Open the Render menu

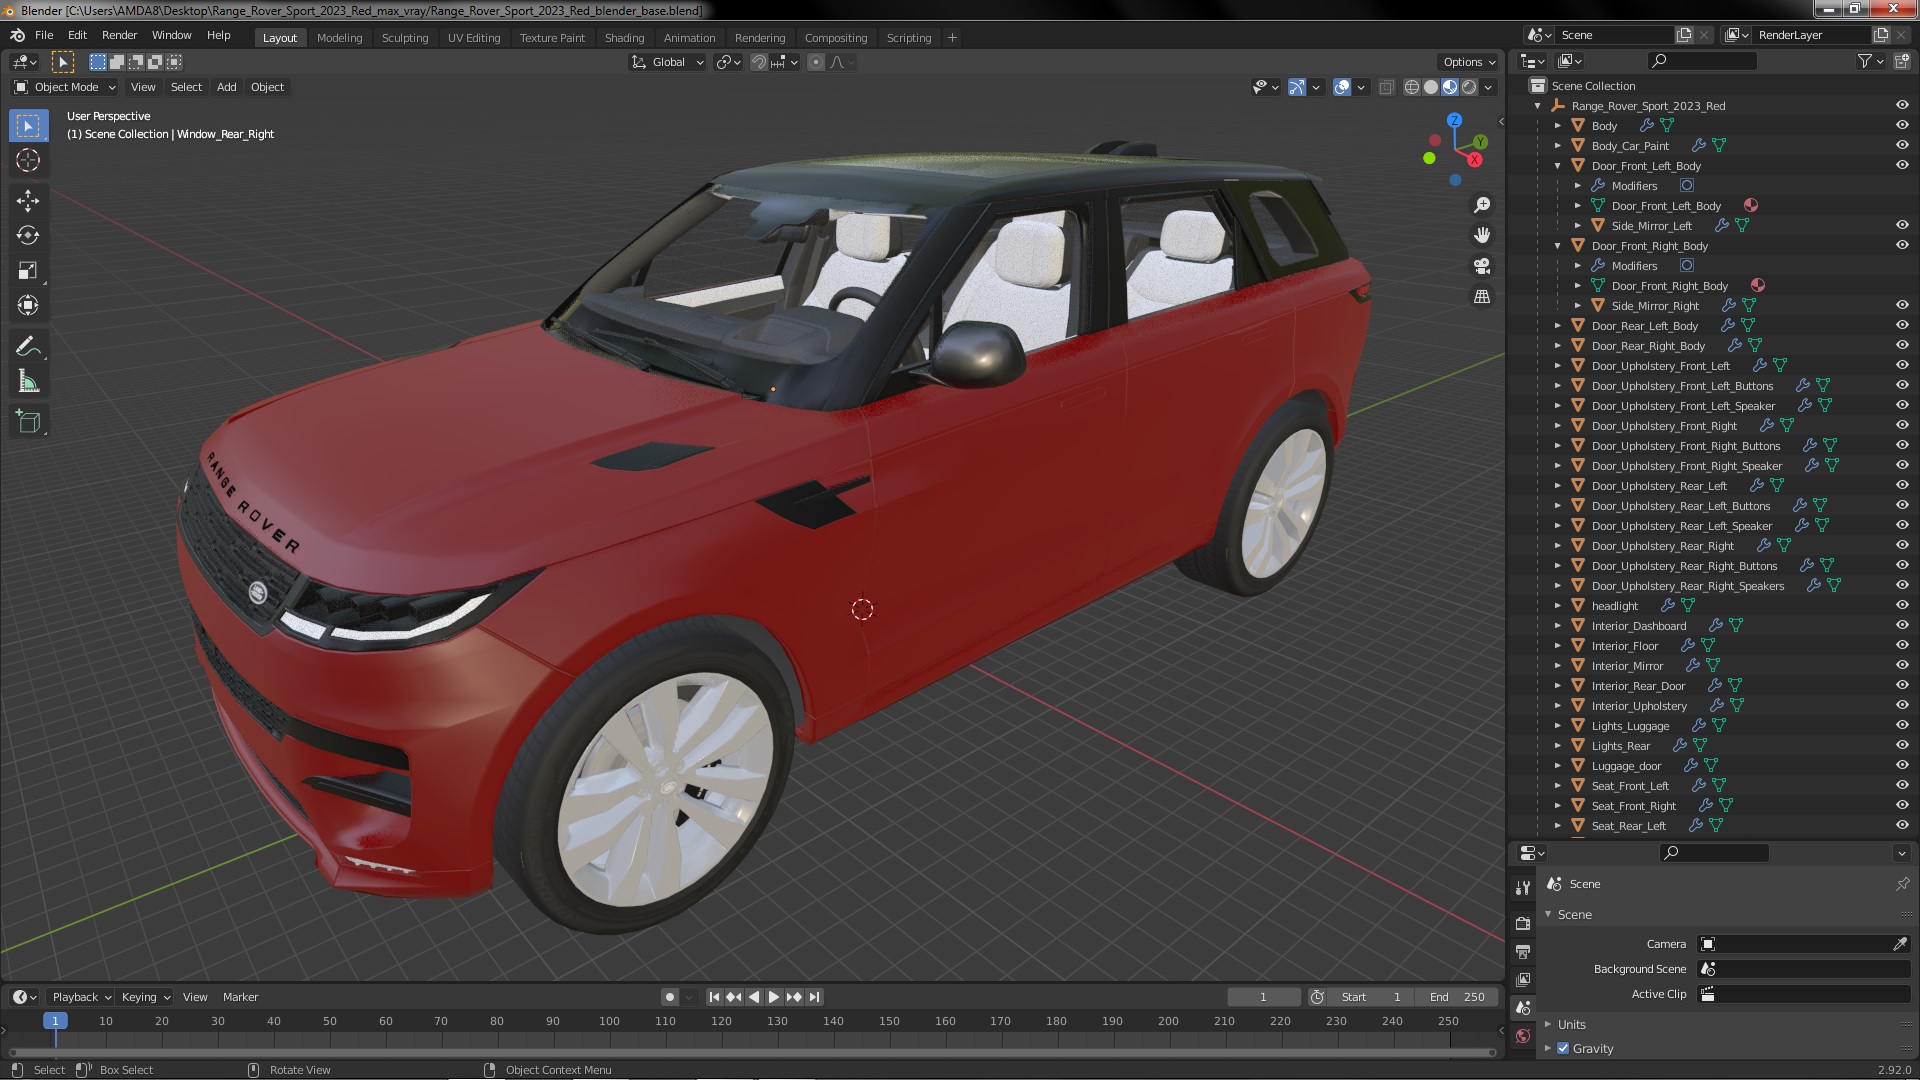(119, 35)
